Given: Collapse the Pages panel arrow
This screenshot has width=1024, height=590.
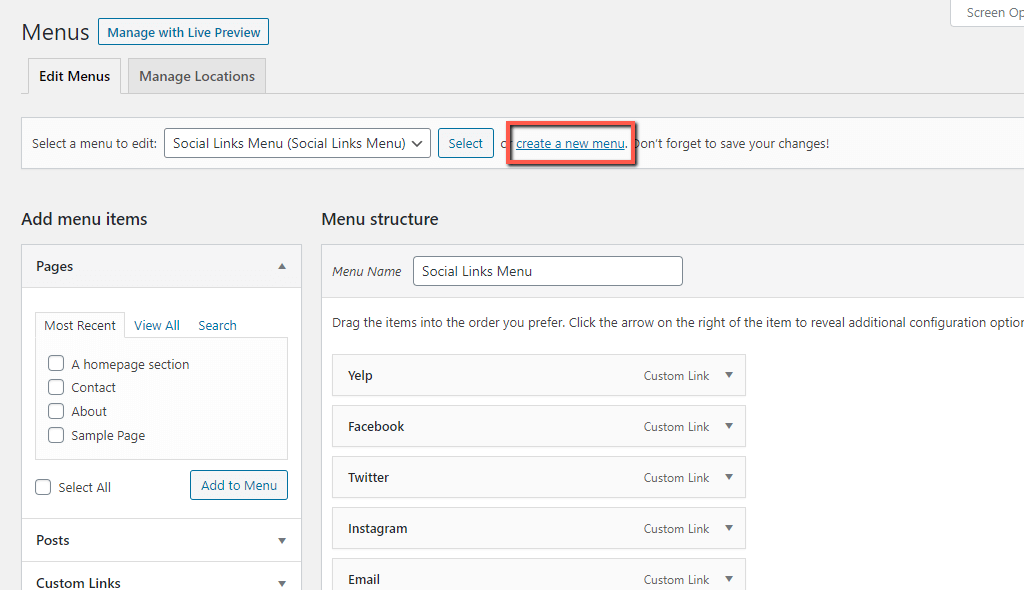Looking at the screenshot, I should pos(282,267).
